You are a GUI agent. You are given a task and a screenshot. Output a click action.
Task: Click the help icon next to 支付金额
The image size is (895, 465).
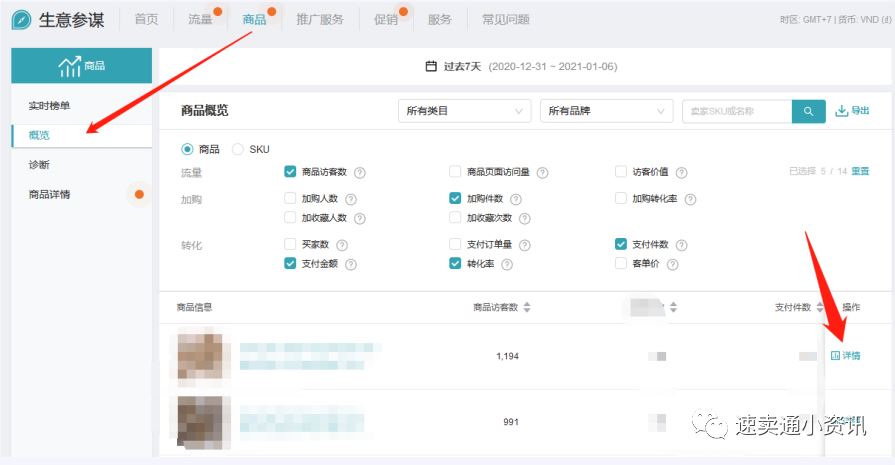351,264
